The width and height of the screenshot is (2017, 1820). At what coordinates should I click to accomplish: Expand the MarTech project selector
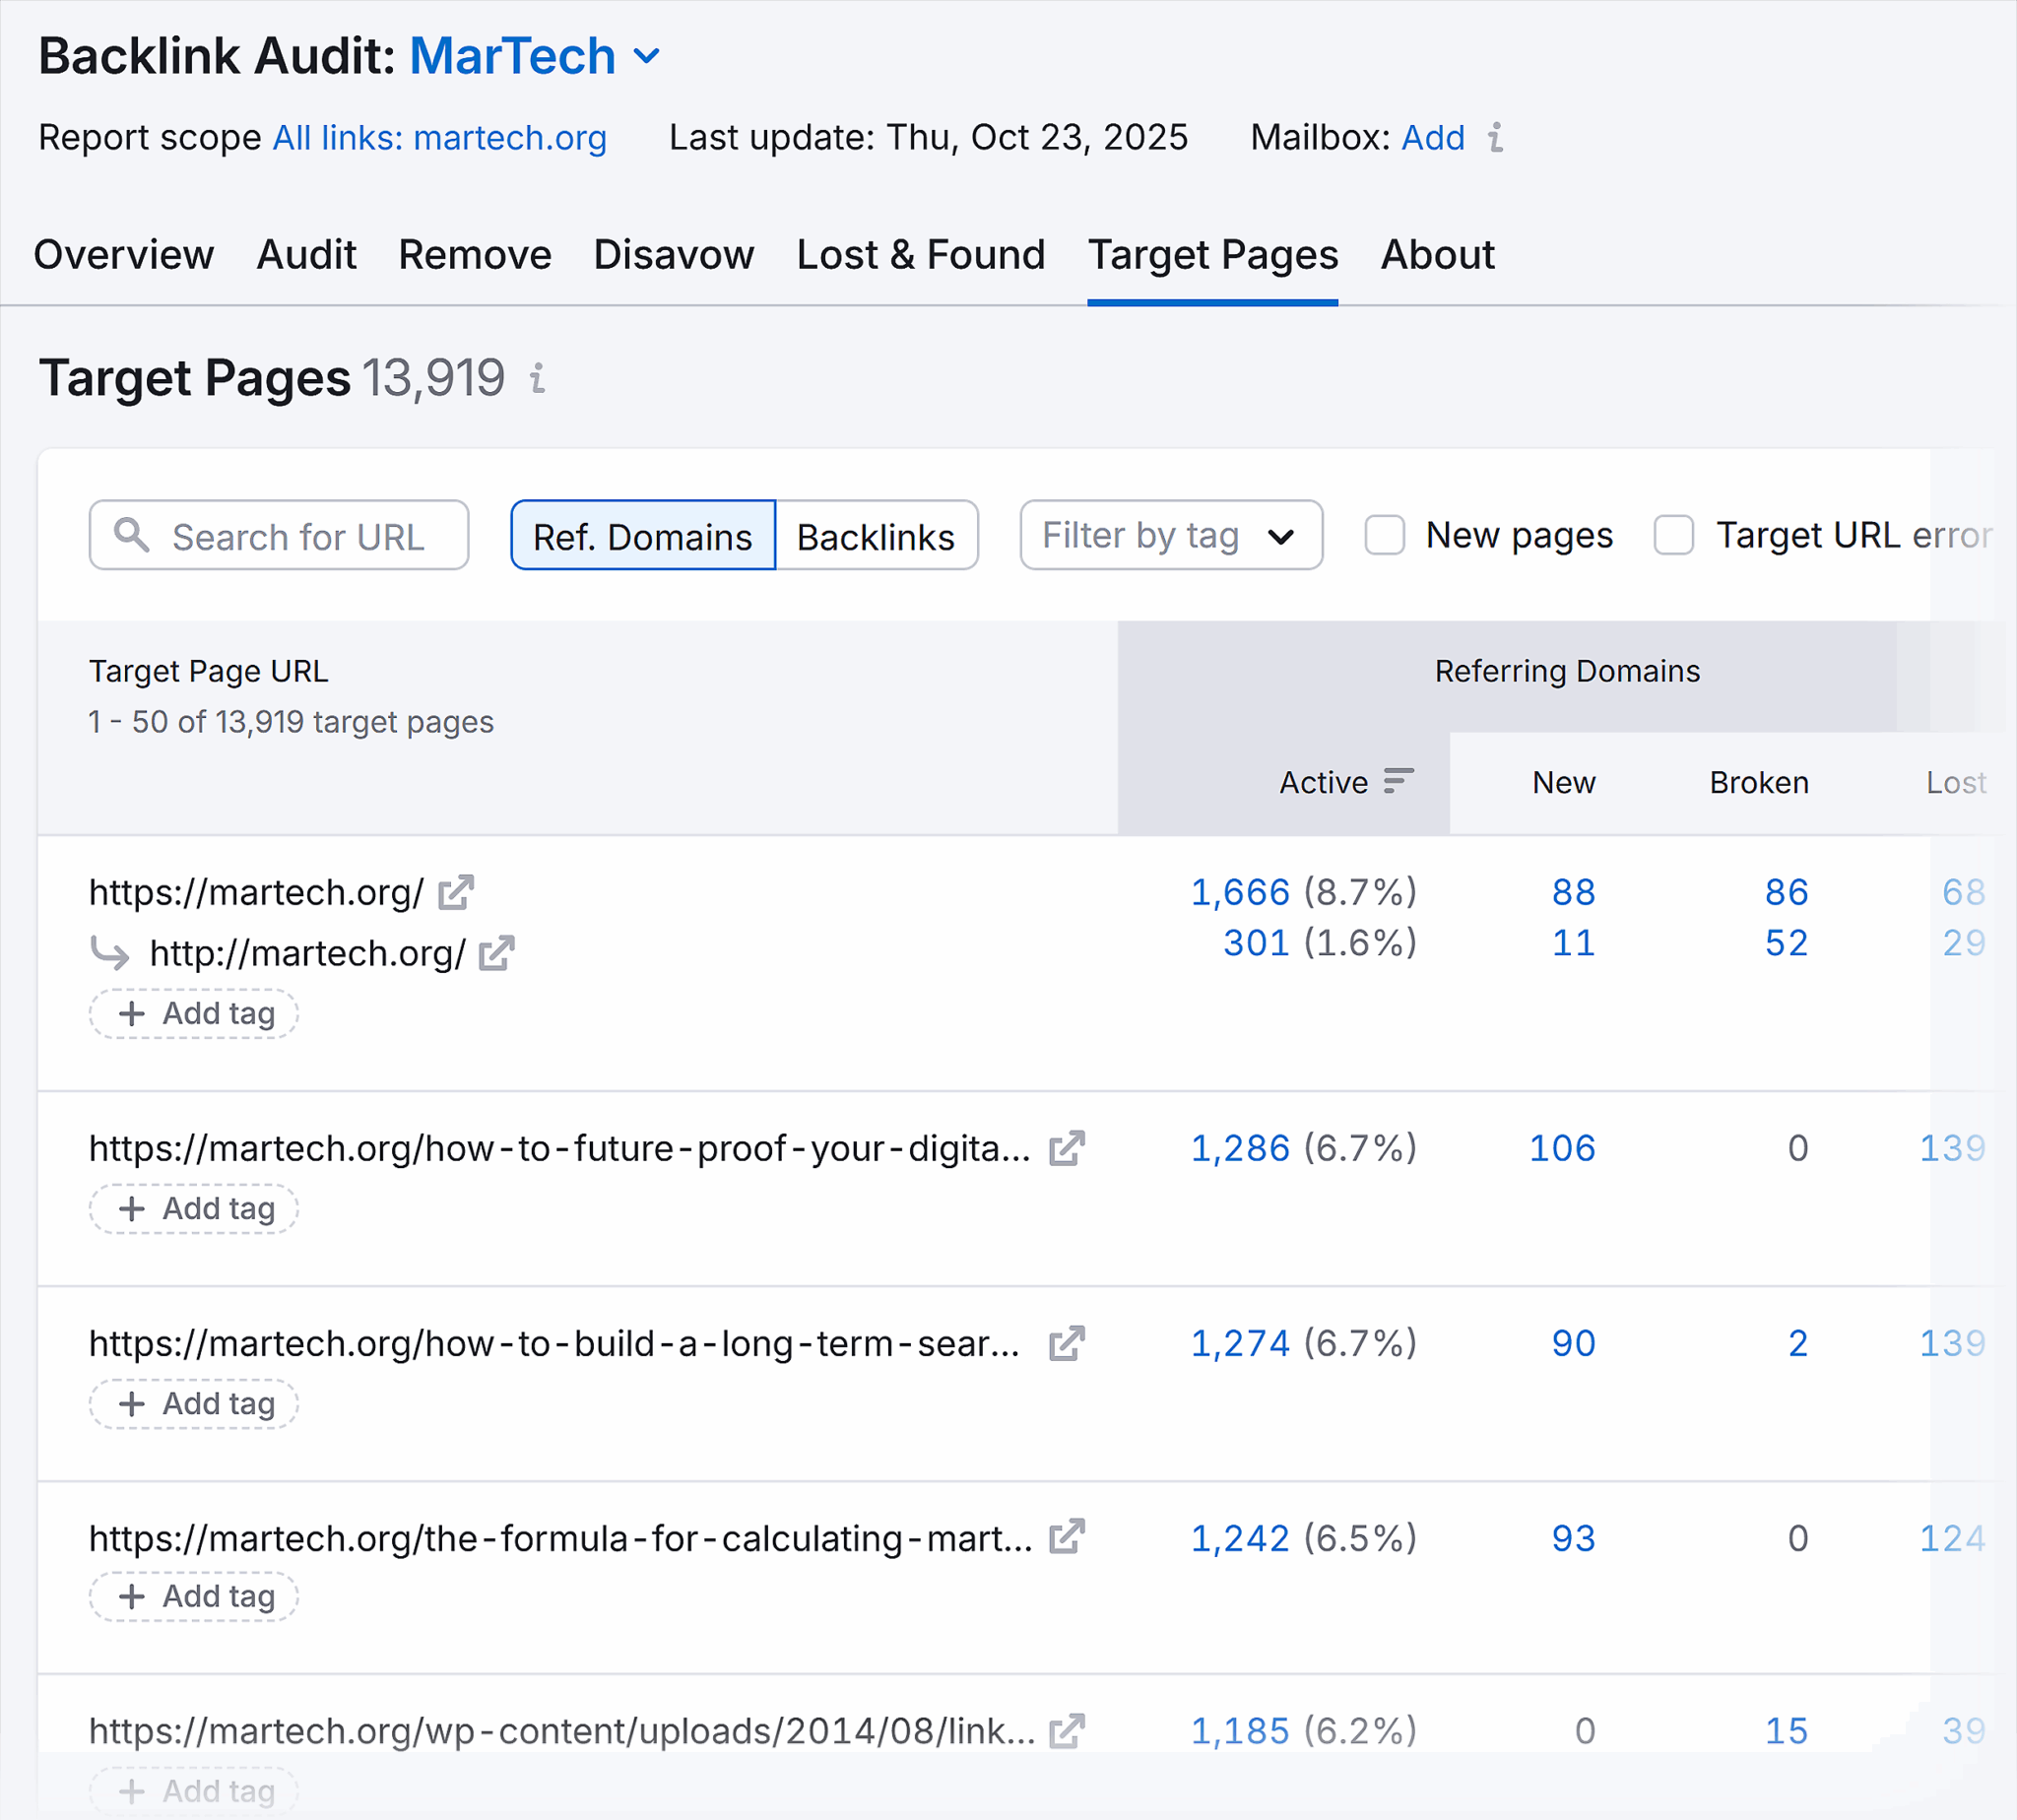[648, 55]
